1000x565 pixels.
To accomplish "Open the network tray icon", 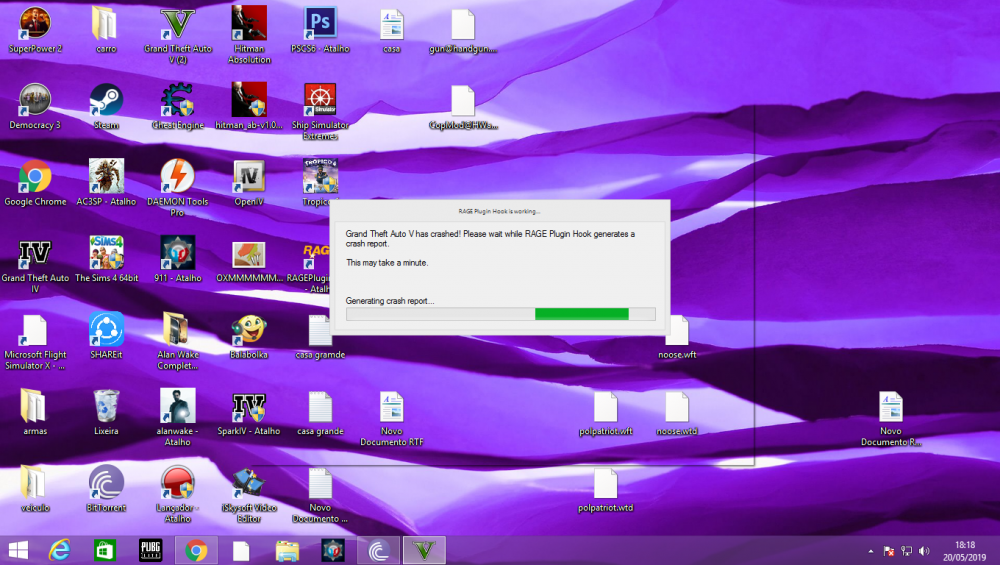I will point(906,551).
